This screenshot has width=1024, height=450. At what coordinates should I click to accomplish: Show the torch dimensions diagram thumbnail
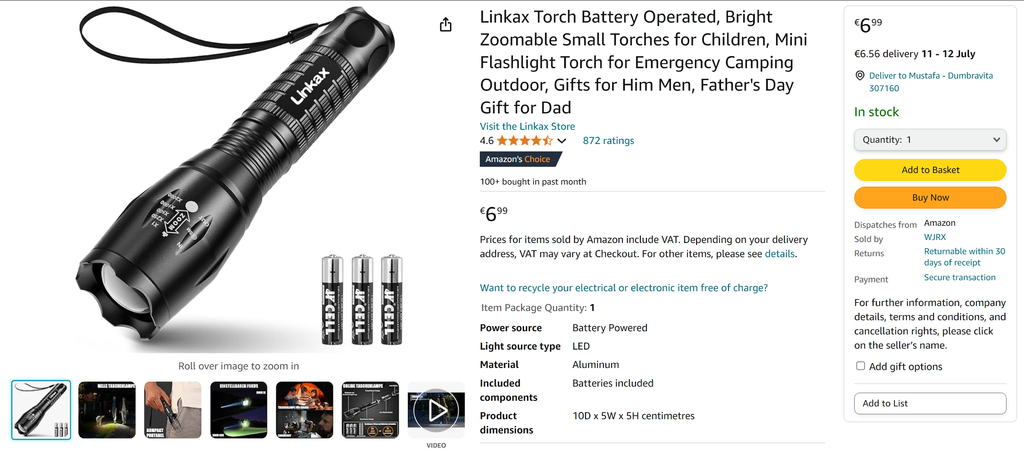click(x=370, y=410)
